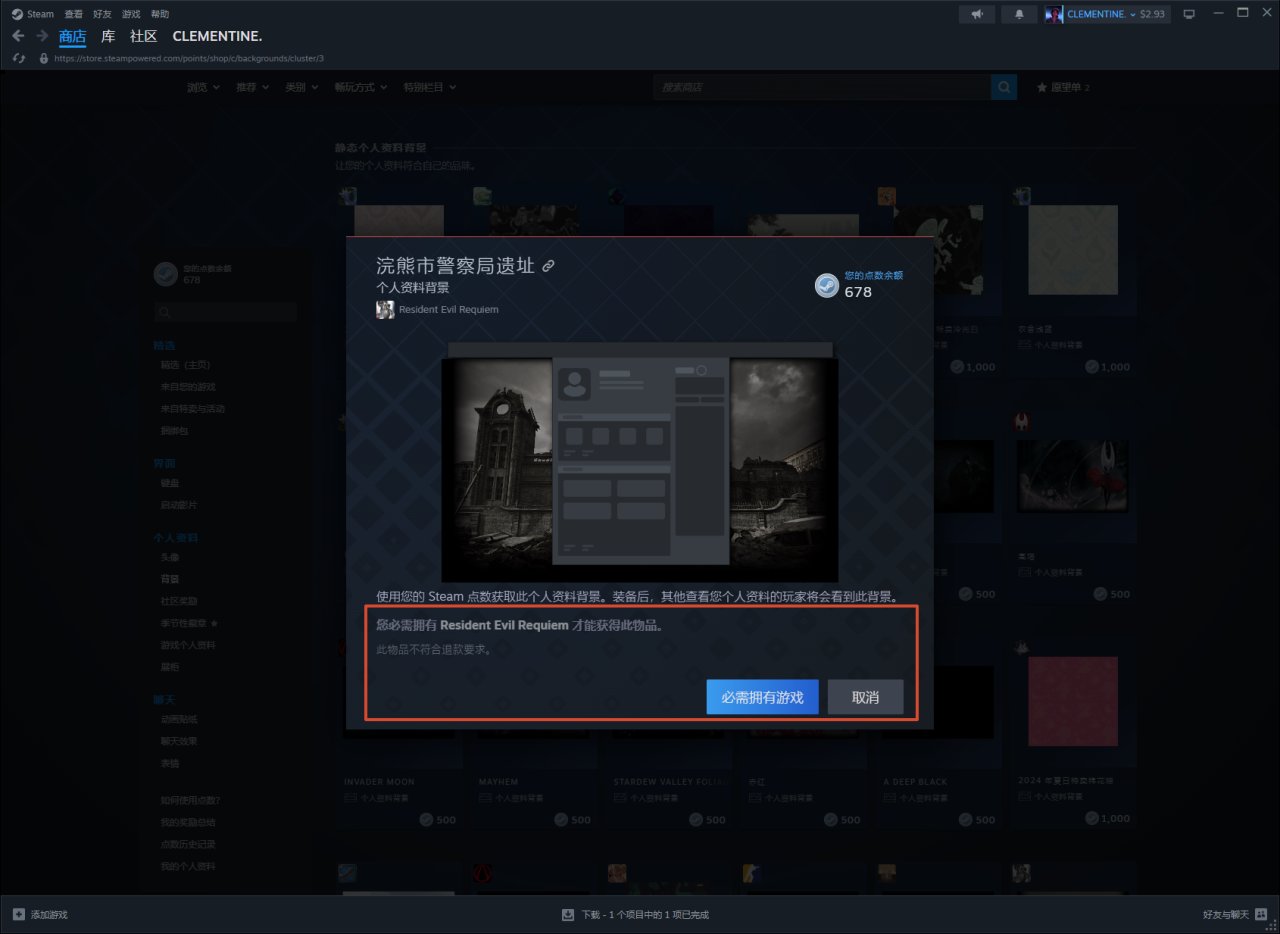The width and height of the screenshot is (1280, 934).
Task: Copy link icon beside 浣熊市警察局遗址 title
Action: 548,266
